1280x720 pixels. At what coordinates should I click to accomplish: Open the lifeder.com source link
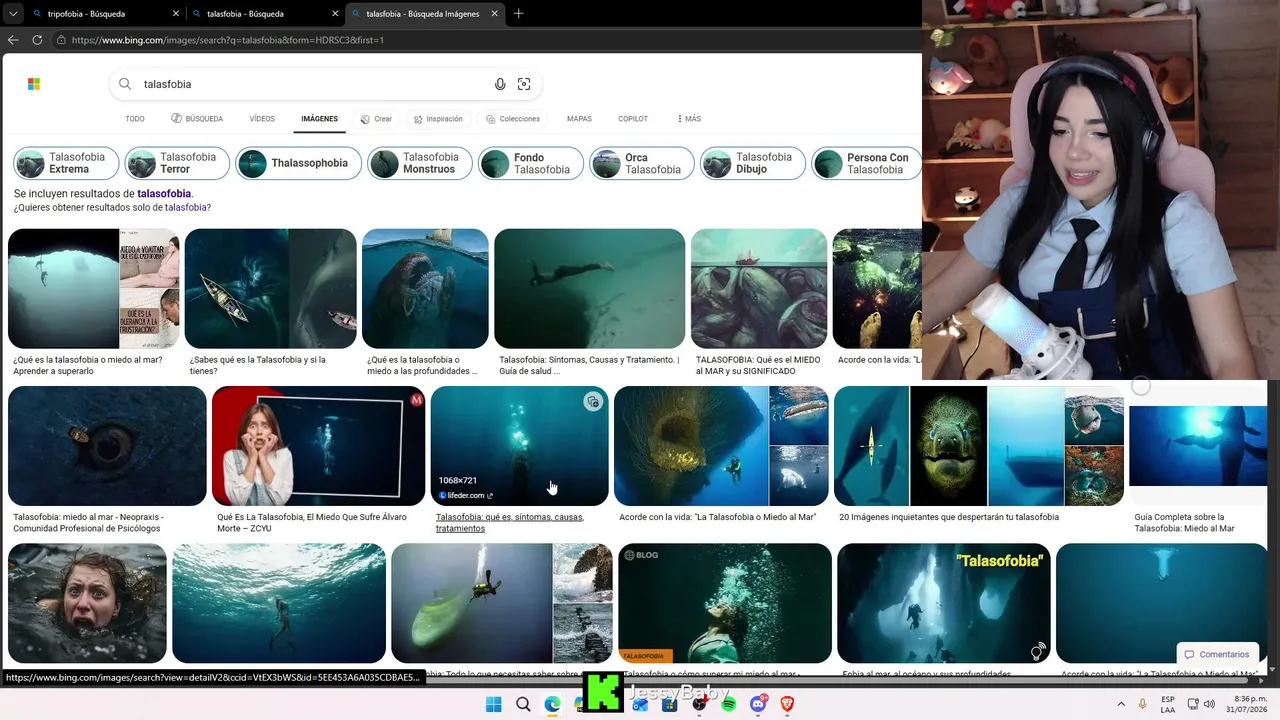[x=465, y=495]
